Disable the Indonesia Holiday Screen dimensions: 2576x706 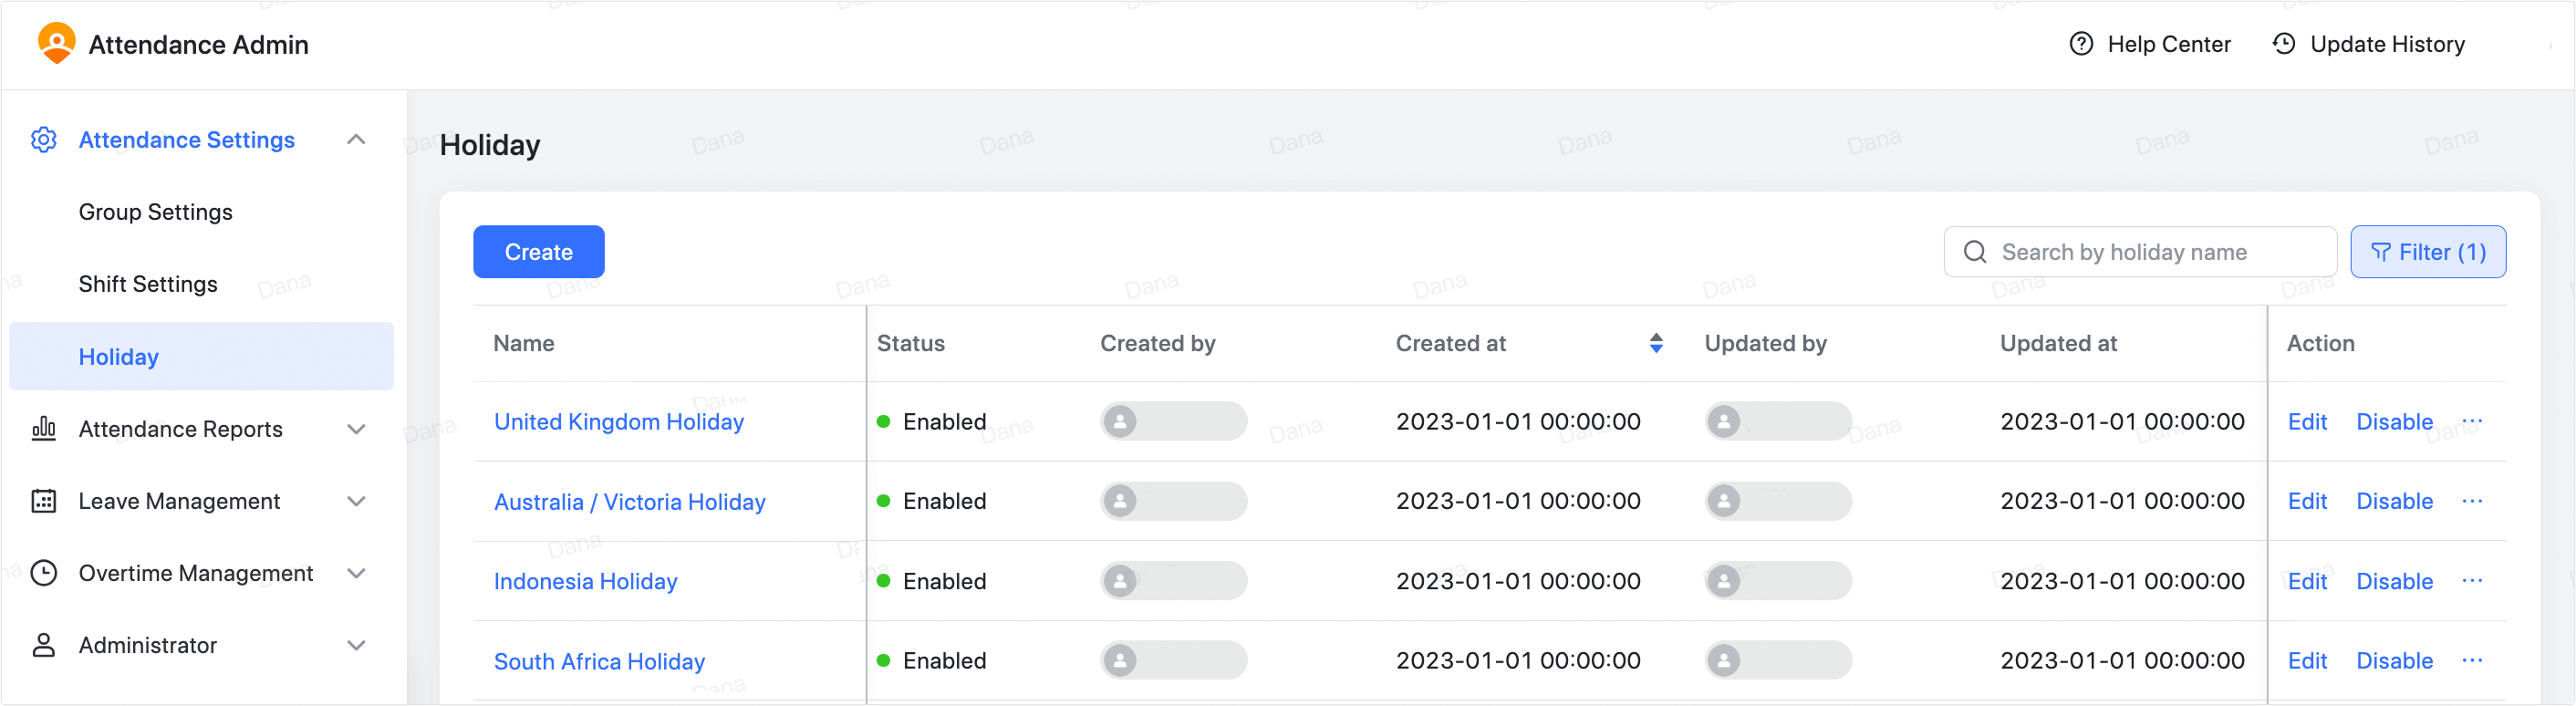tap(2394, 581)
